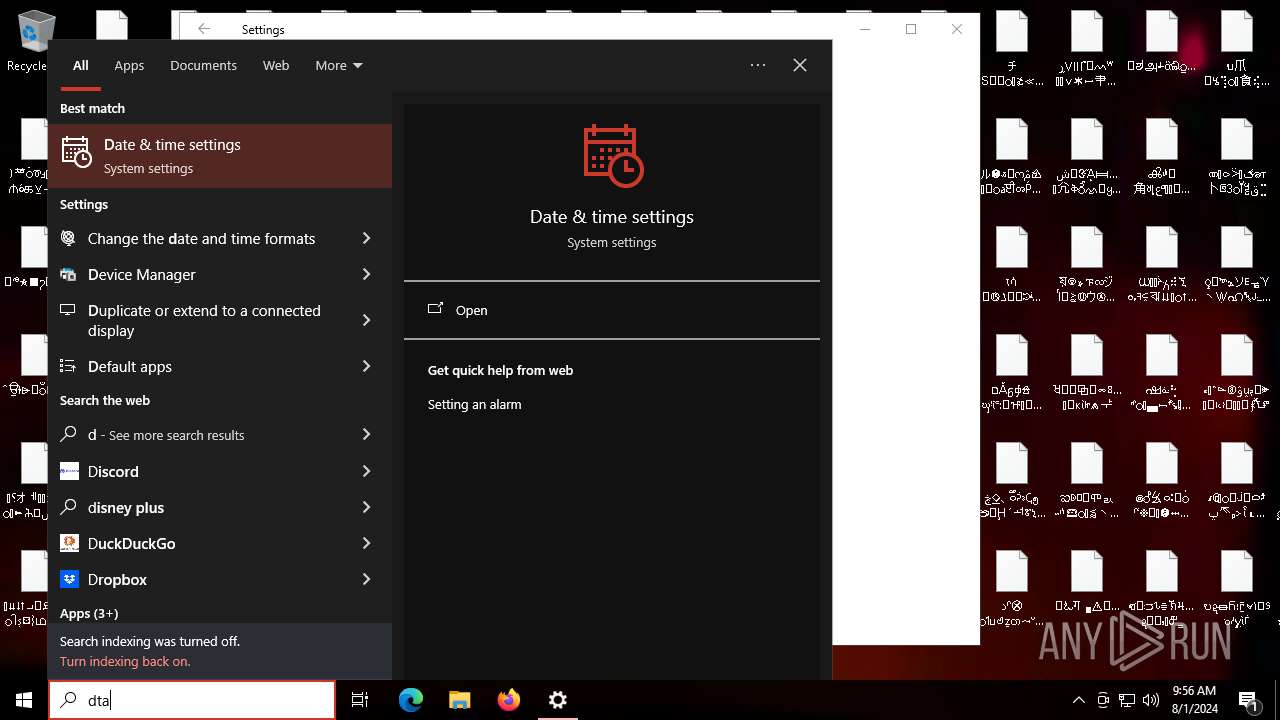
Task: Launch Microsoft Edge from taskbar
Action: pyautogui.click(x=411, y=700)
